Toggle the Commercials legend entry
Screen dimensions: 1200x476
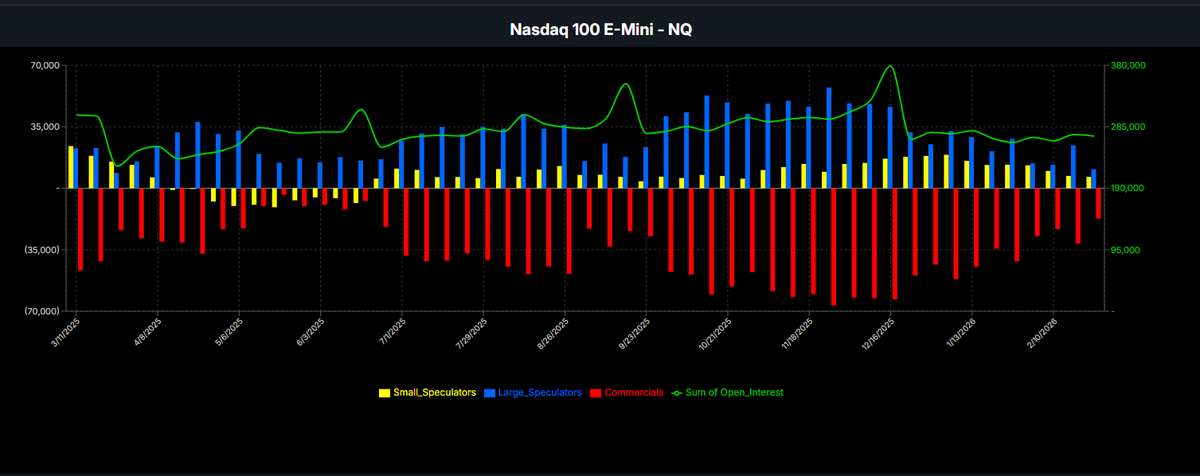627,393
